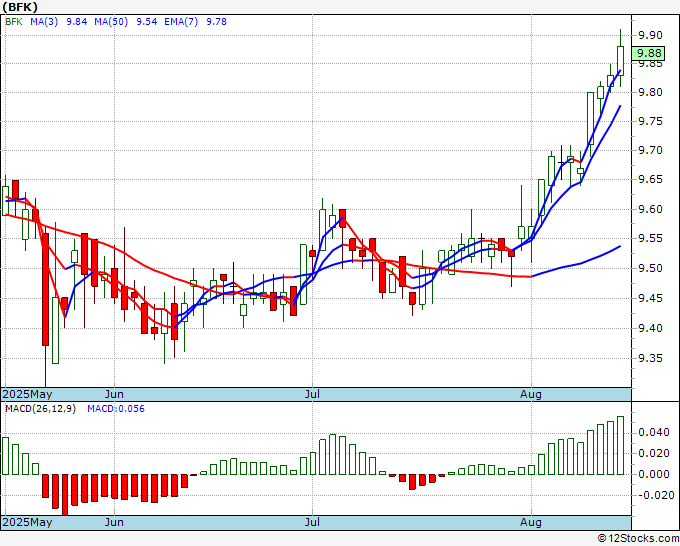The width and height of the screenshot is (680, 546).
Task: Click Aug on the price chart axis
Action: click(531, 394)
